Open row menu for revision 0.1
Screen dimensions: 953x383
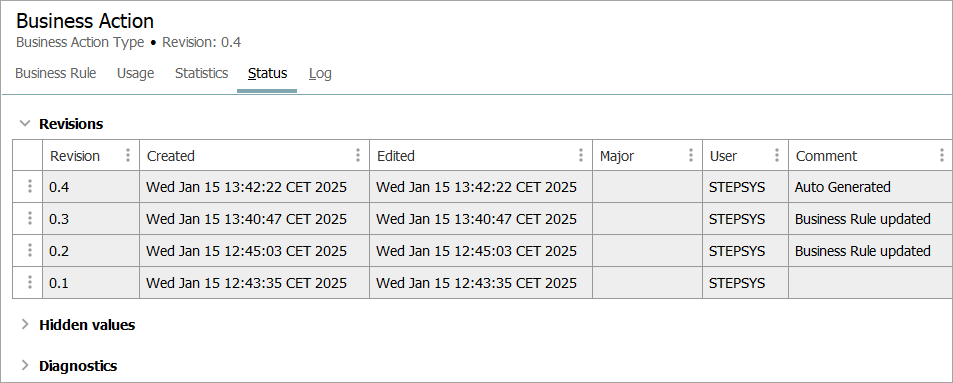29,283
